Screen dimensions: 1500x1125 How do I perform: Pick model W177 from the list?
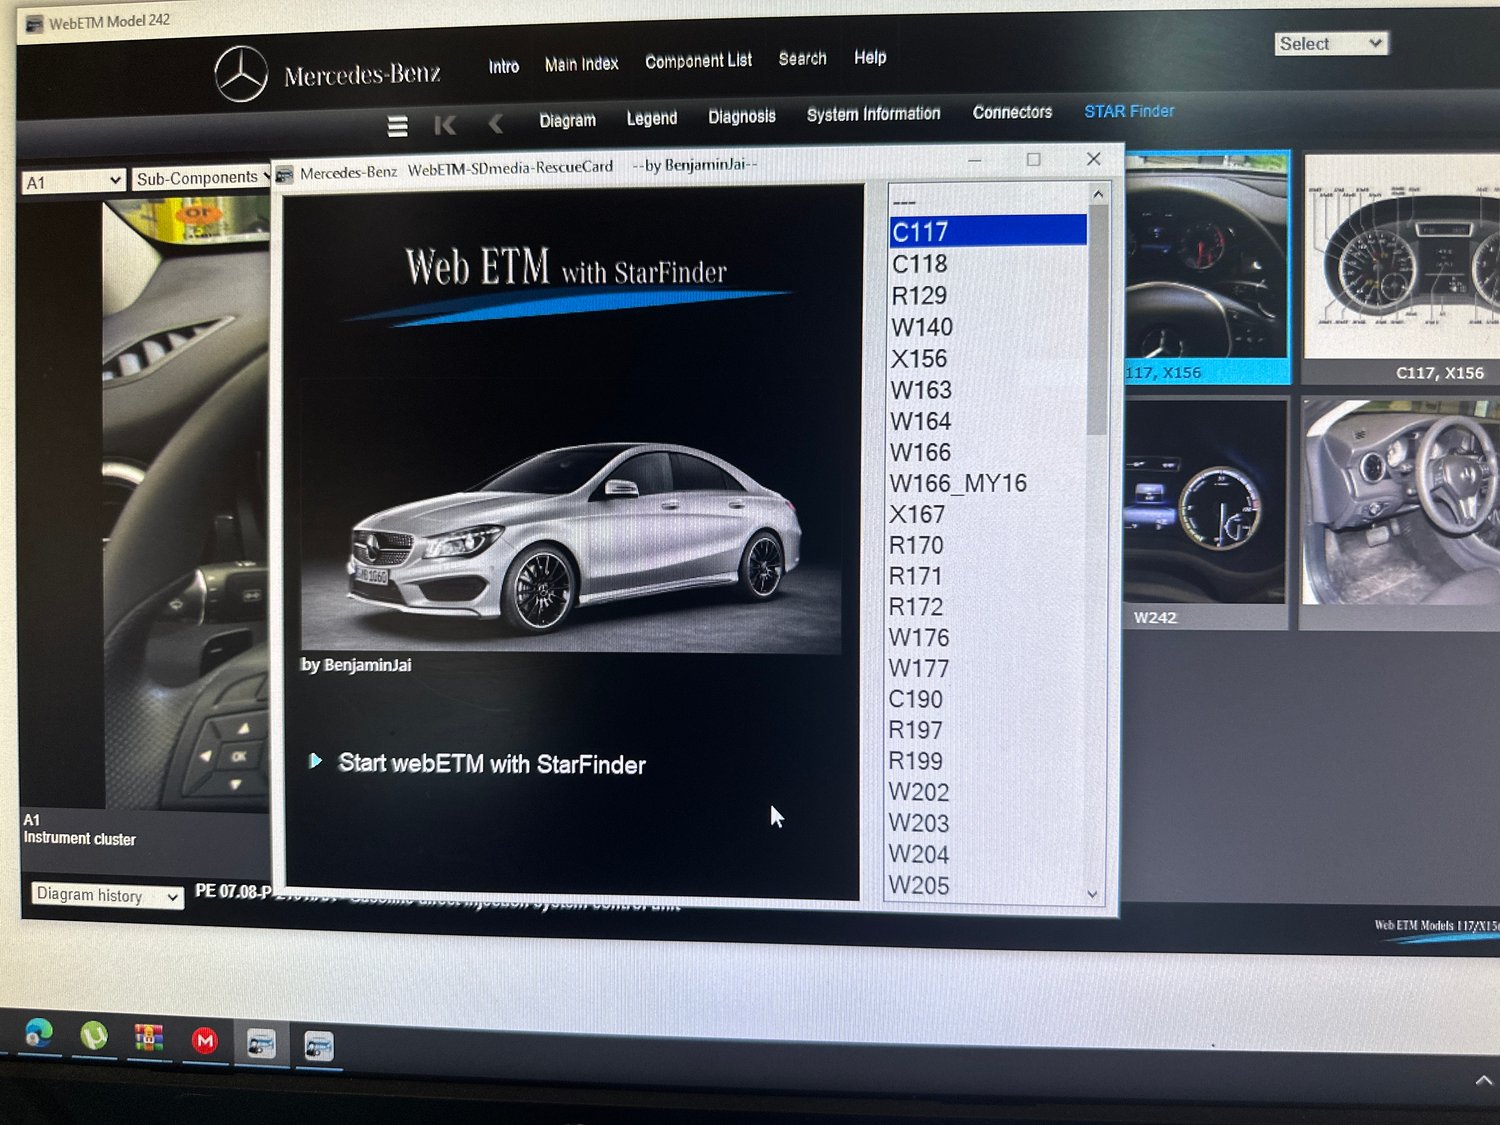coord(988,668)
